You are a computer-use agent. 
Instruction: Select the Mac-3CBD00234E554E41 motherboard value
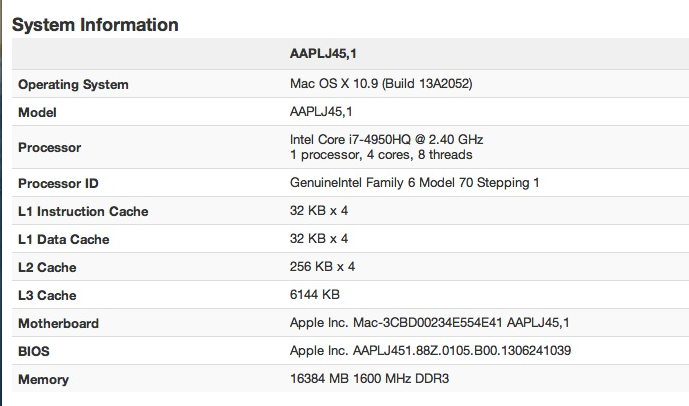pyautogui.click(x=429, y=323)
